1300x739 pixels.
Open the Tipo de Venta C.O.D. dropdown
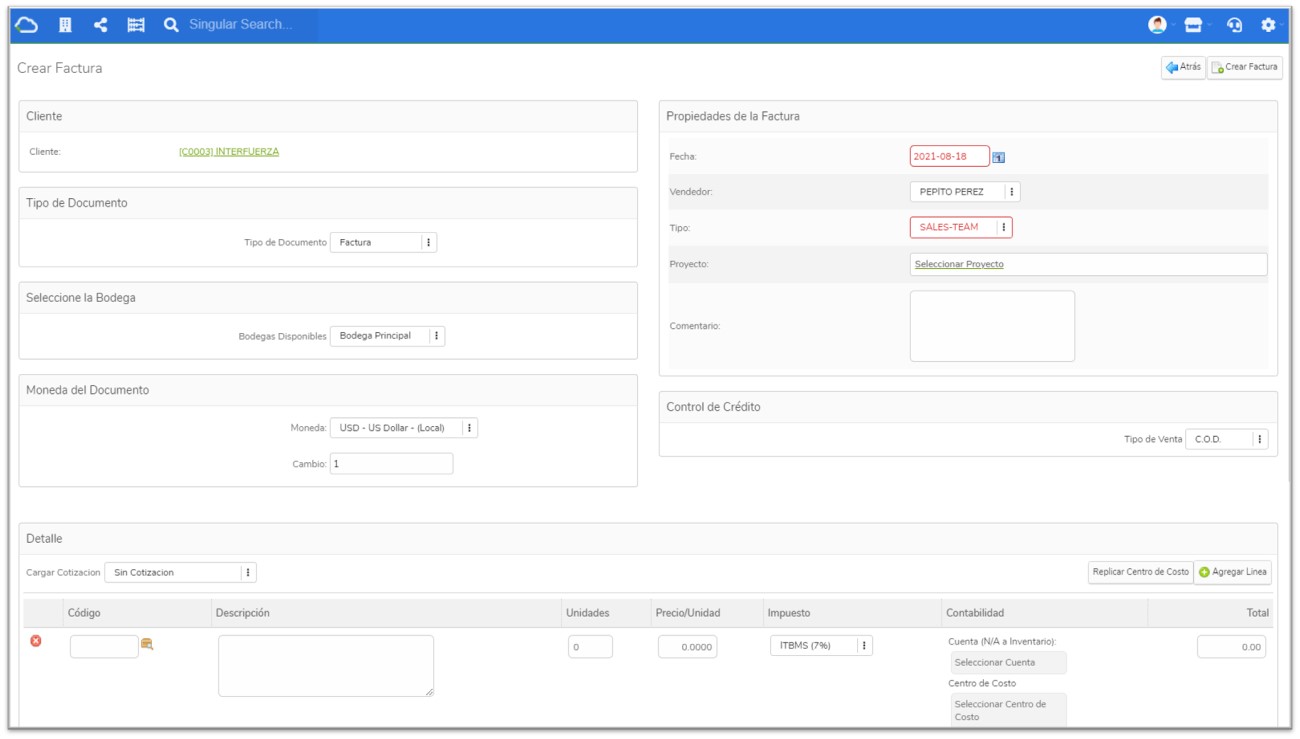(x=1226, y=439)
